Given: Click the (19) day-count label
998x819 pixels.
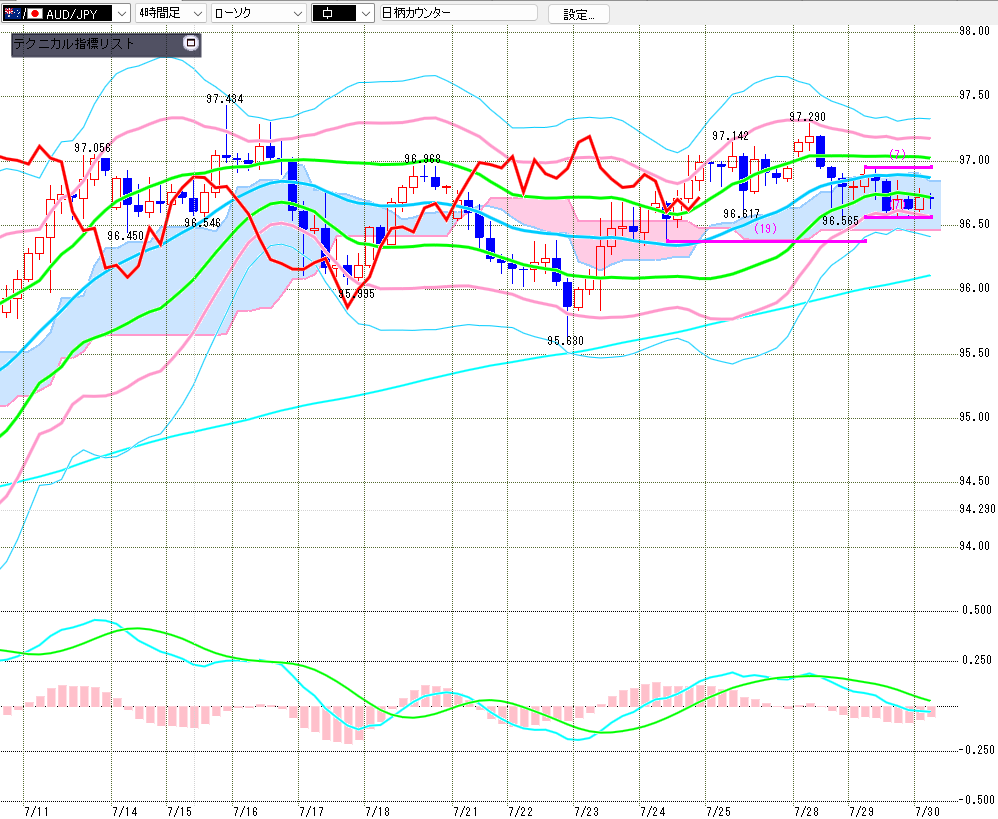Looking at the screenshot, I should pos(765,228).
